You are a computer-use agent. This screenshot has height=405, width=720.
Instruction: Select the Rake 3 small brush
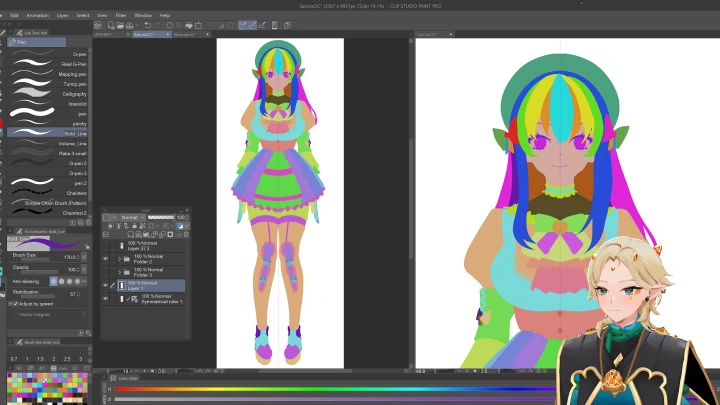click(x=48, y=153)
